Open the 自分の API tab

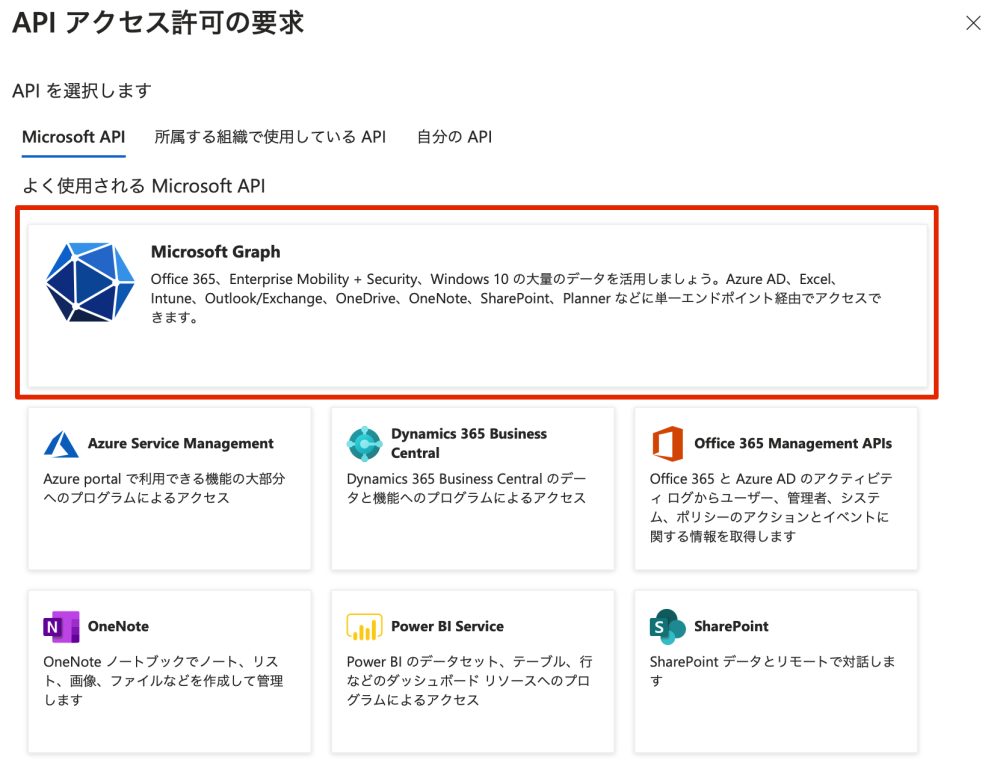click(x=453, y=137)
